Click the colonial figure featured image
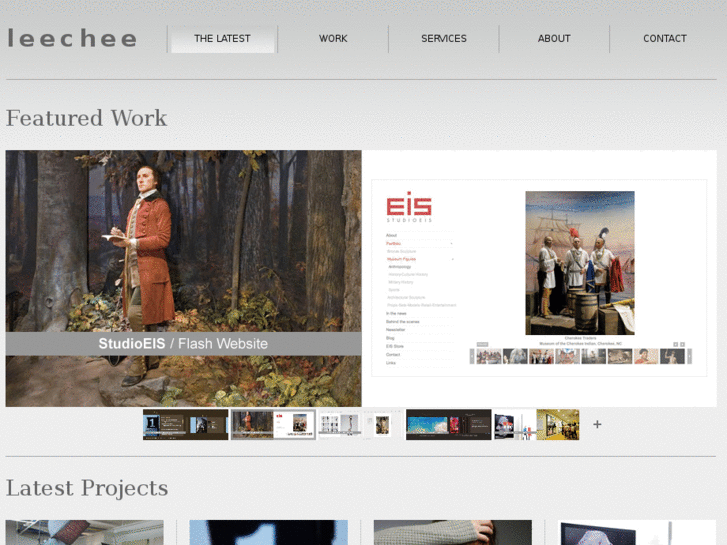Screen dimensions: 727x545 coord(183,278)
